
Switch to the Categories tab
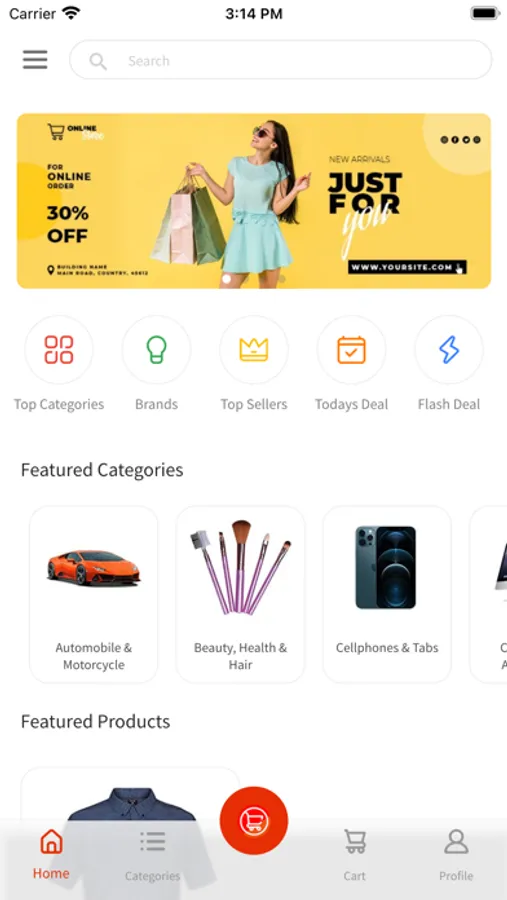[152, 855]
